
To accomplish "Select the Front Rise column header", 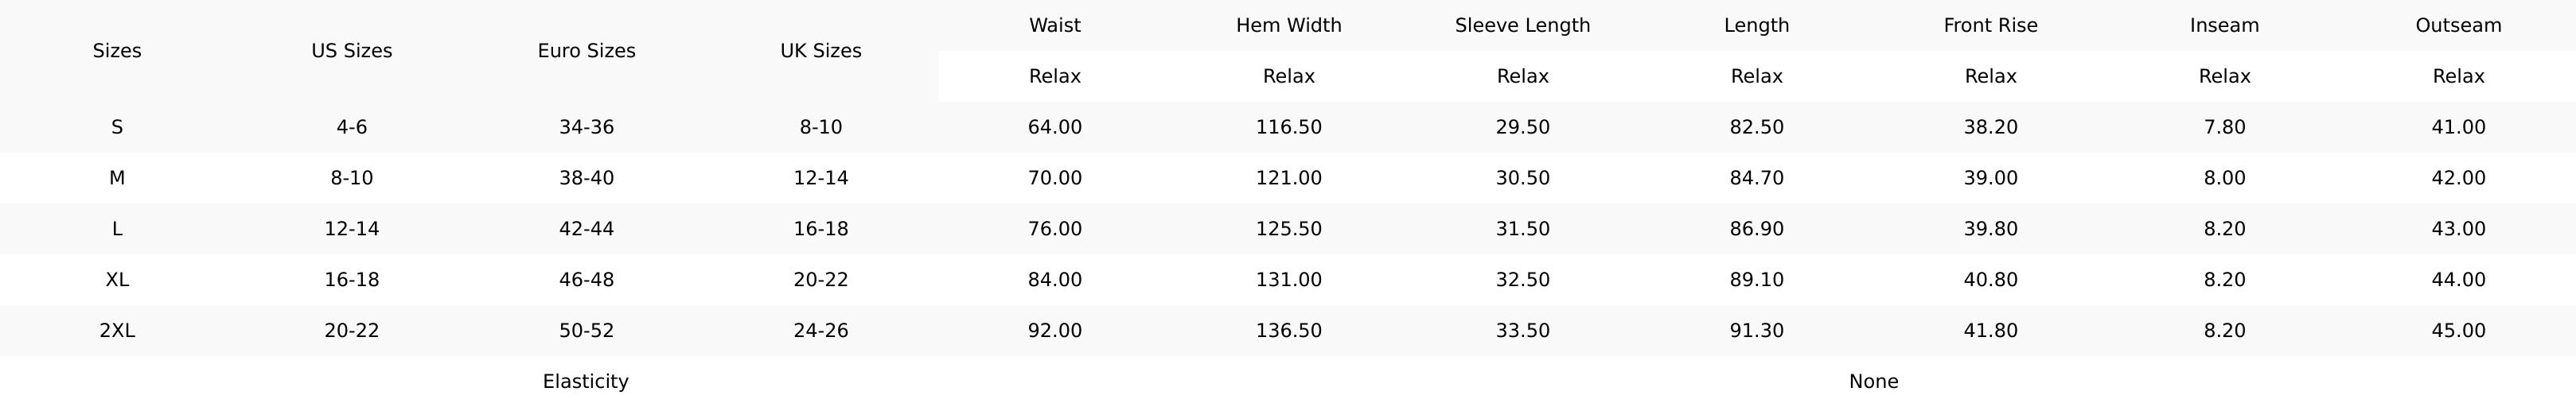I will (x=1990, y=26).
